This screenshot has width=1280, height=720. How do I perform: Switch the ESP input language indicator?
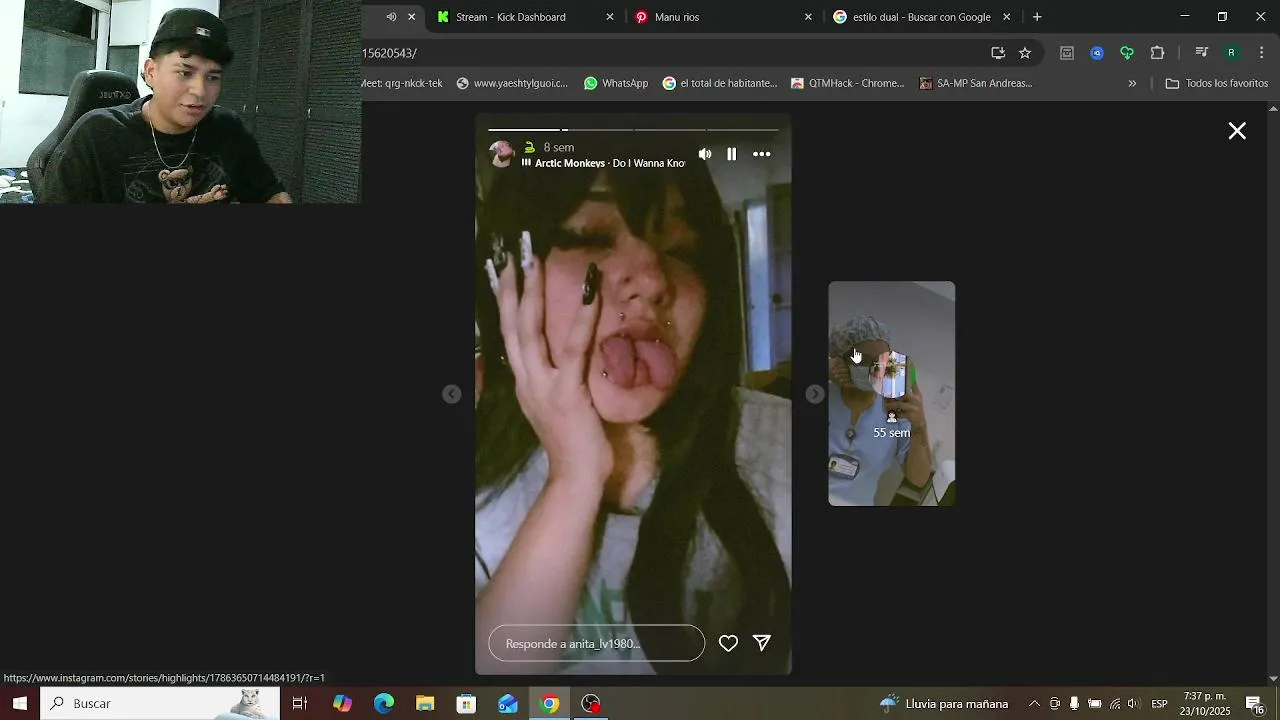(x=1159, y=703)
